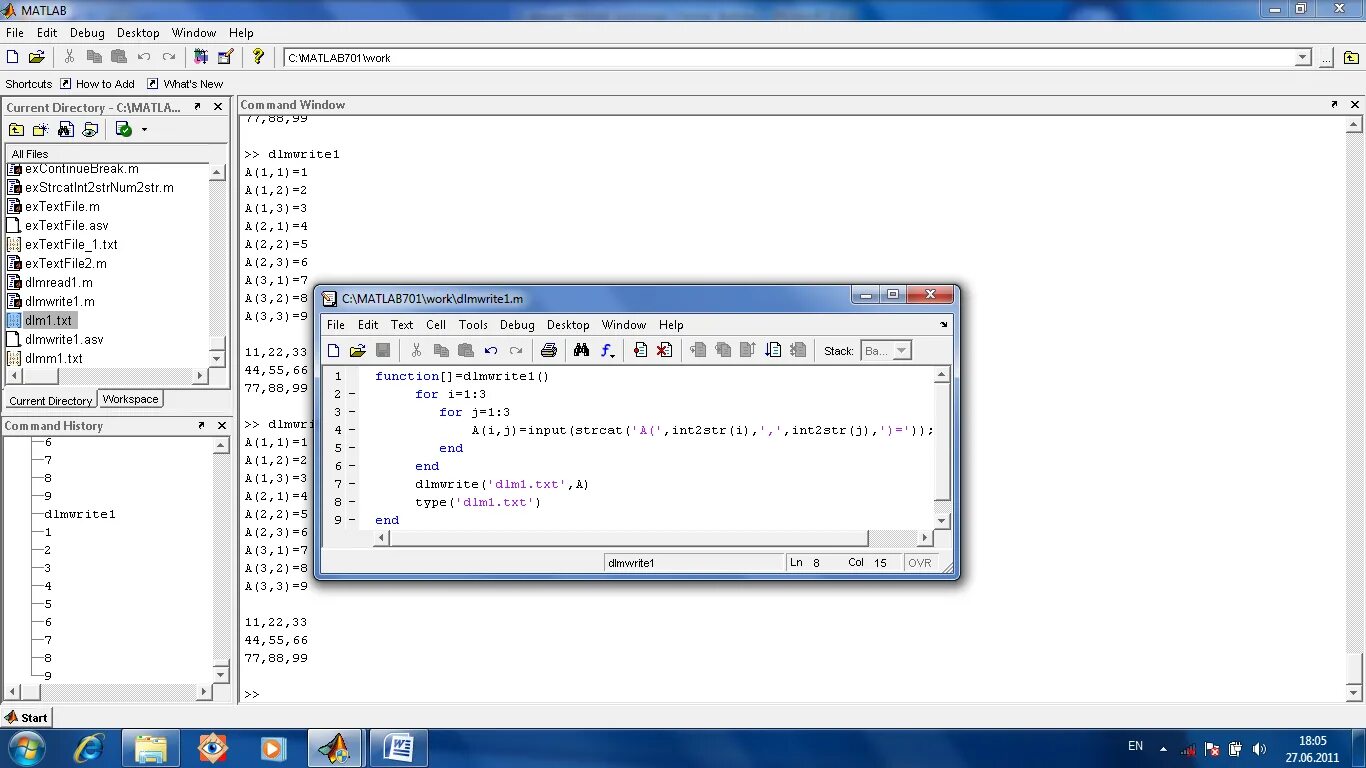Close the Current Directory panel
This screenshot has height=768, width=1366.
(x=218, y=106)
